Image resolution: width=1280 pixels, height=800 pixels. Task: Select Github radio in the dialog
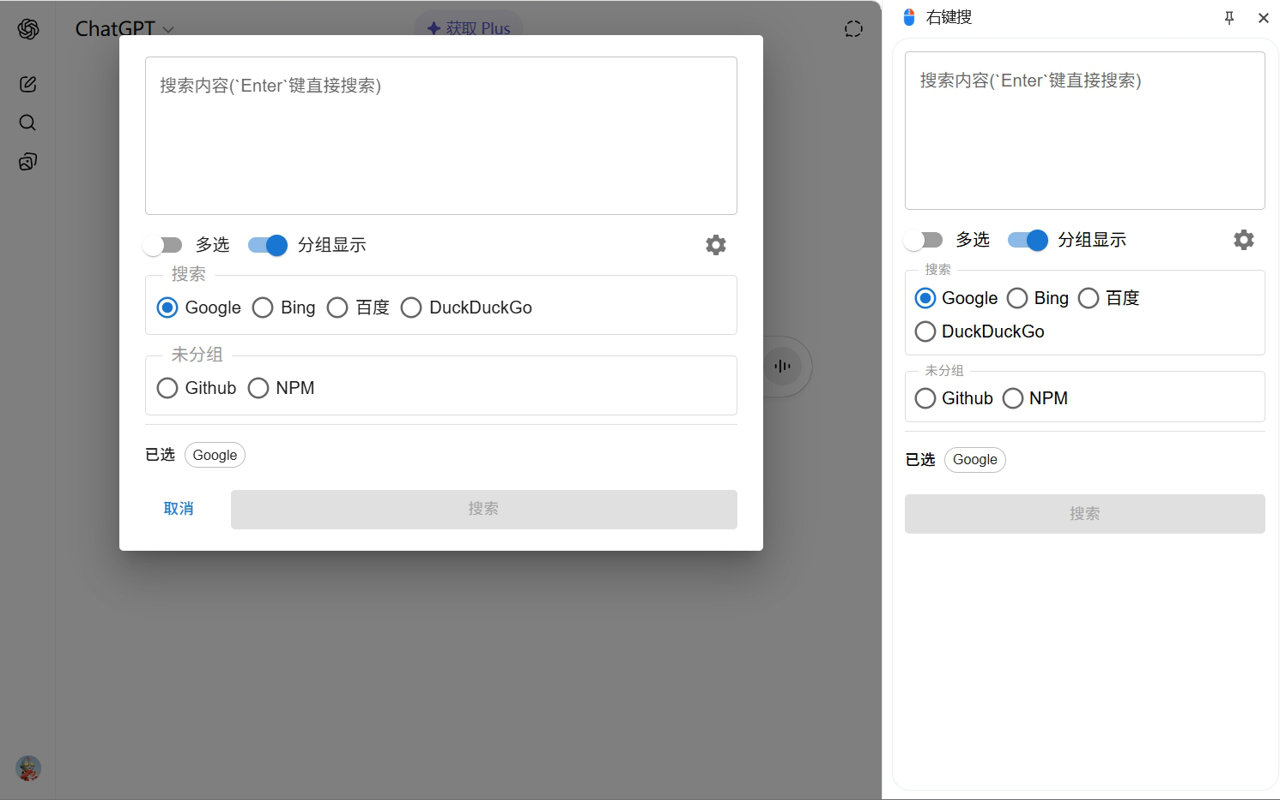tap(167, 388)
